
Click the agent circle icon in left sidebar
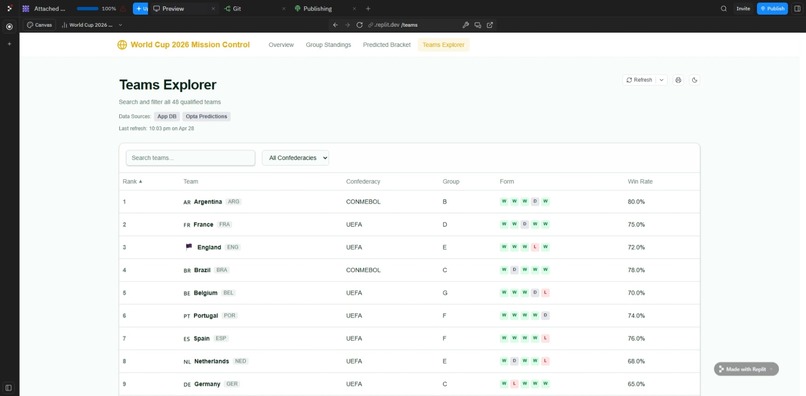click(x=9, y=27)
